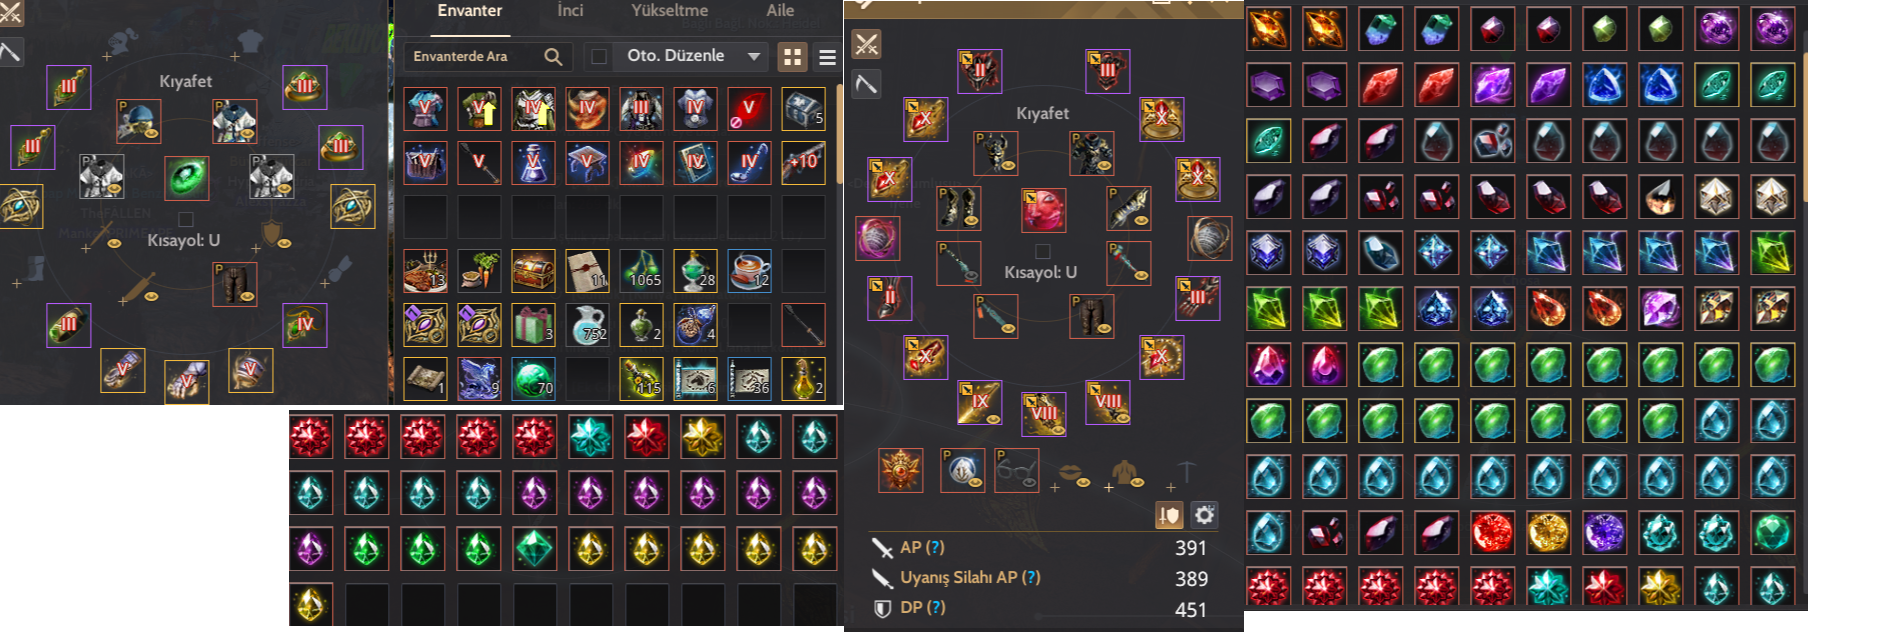
Task: Pick the red leaf item marked V
Action: pos(750,109)
